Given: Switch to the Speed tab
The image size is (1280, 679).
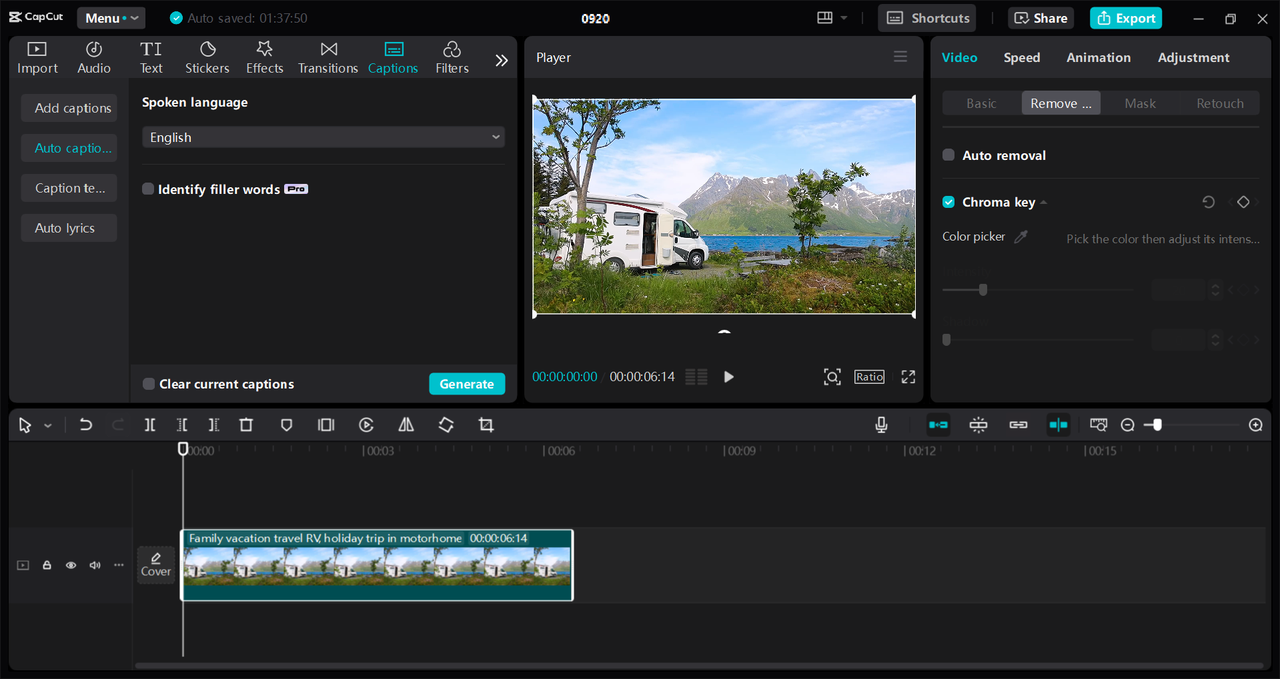Looking at the screenshot, I should tap(1022, 57).
